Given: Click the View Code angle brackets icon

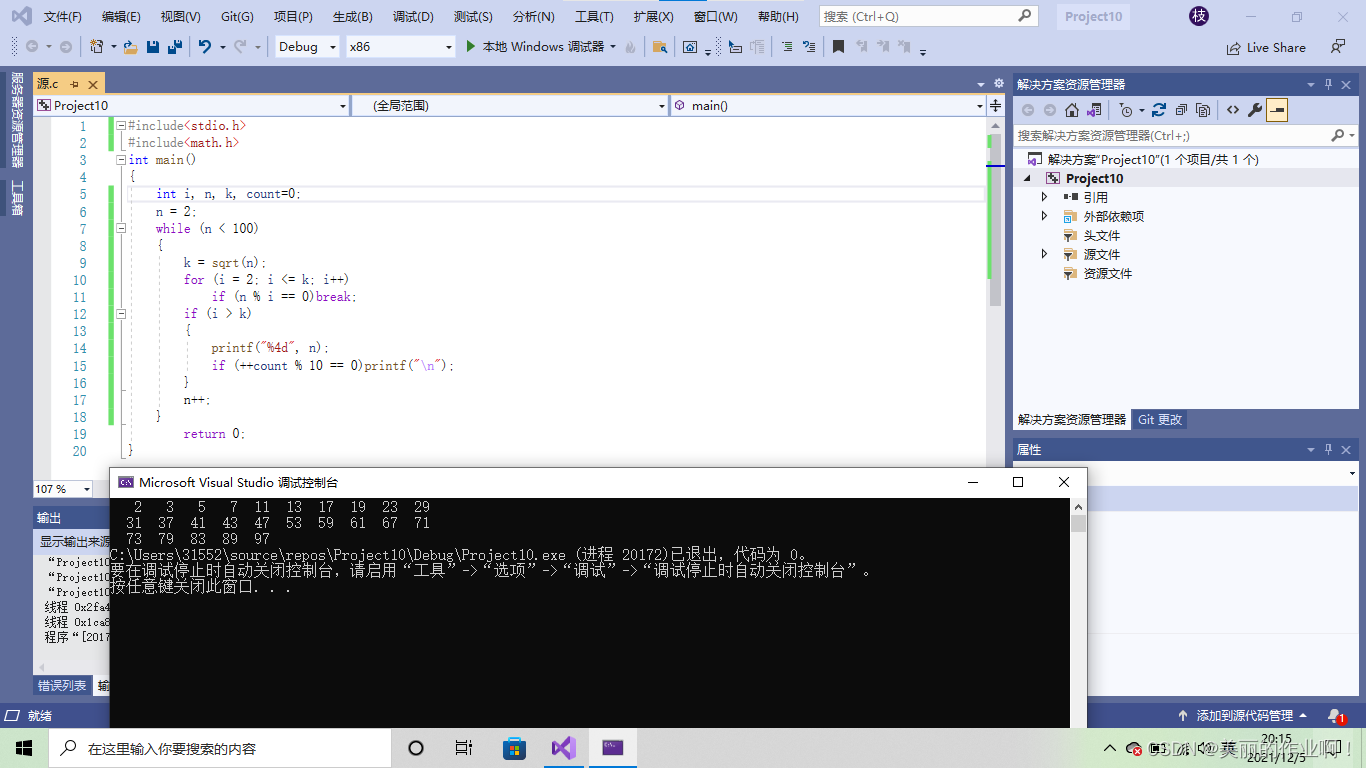Looking at the screenshot, I should click(x=1232, y=110).
